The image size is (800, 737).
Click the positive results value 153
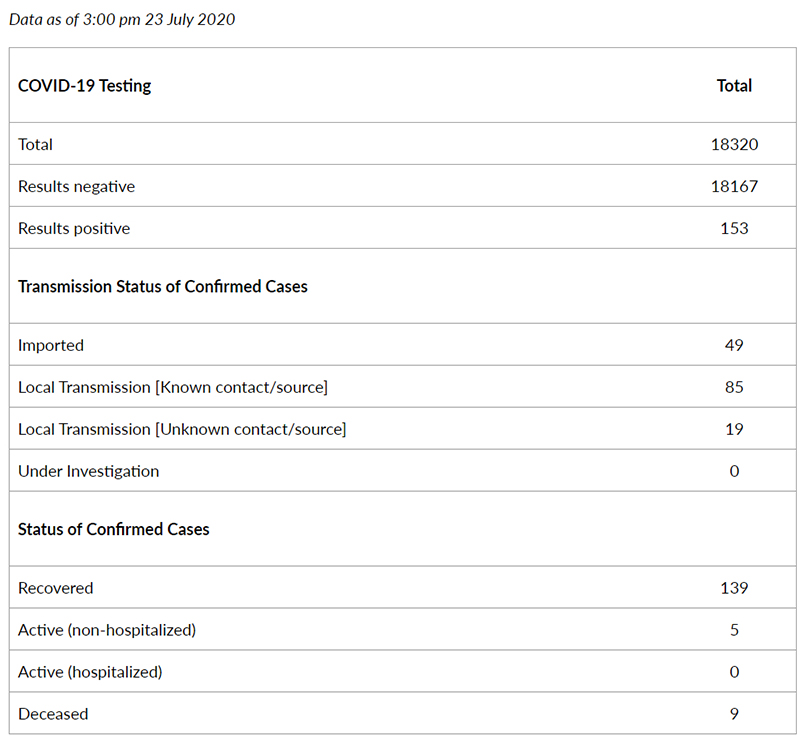(x=734, y=228)
